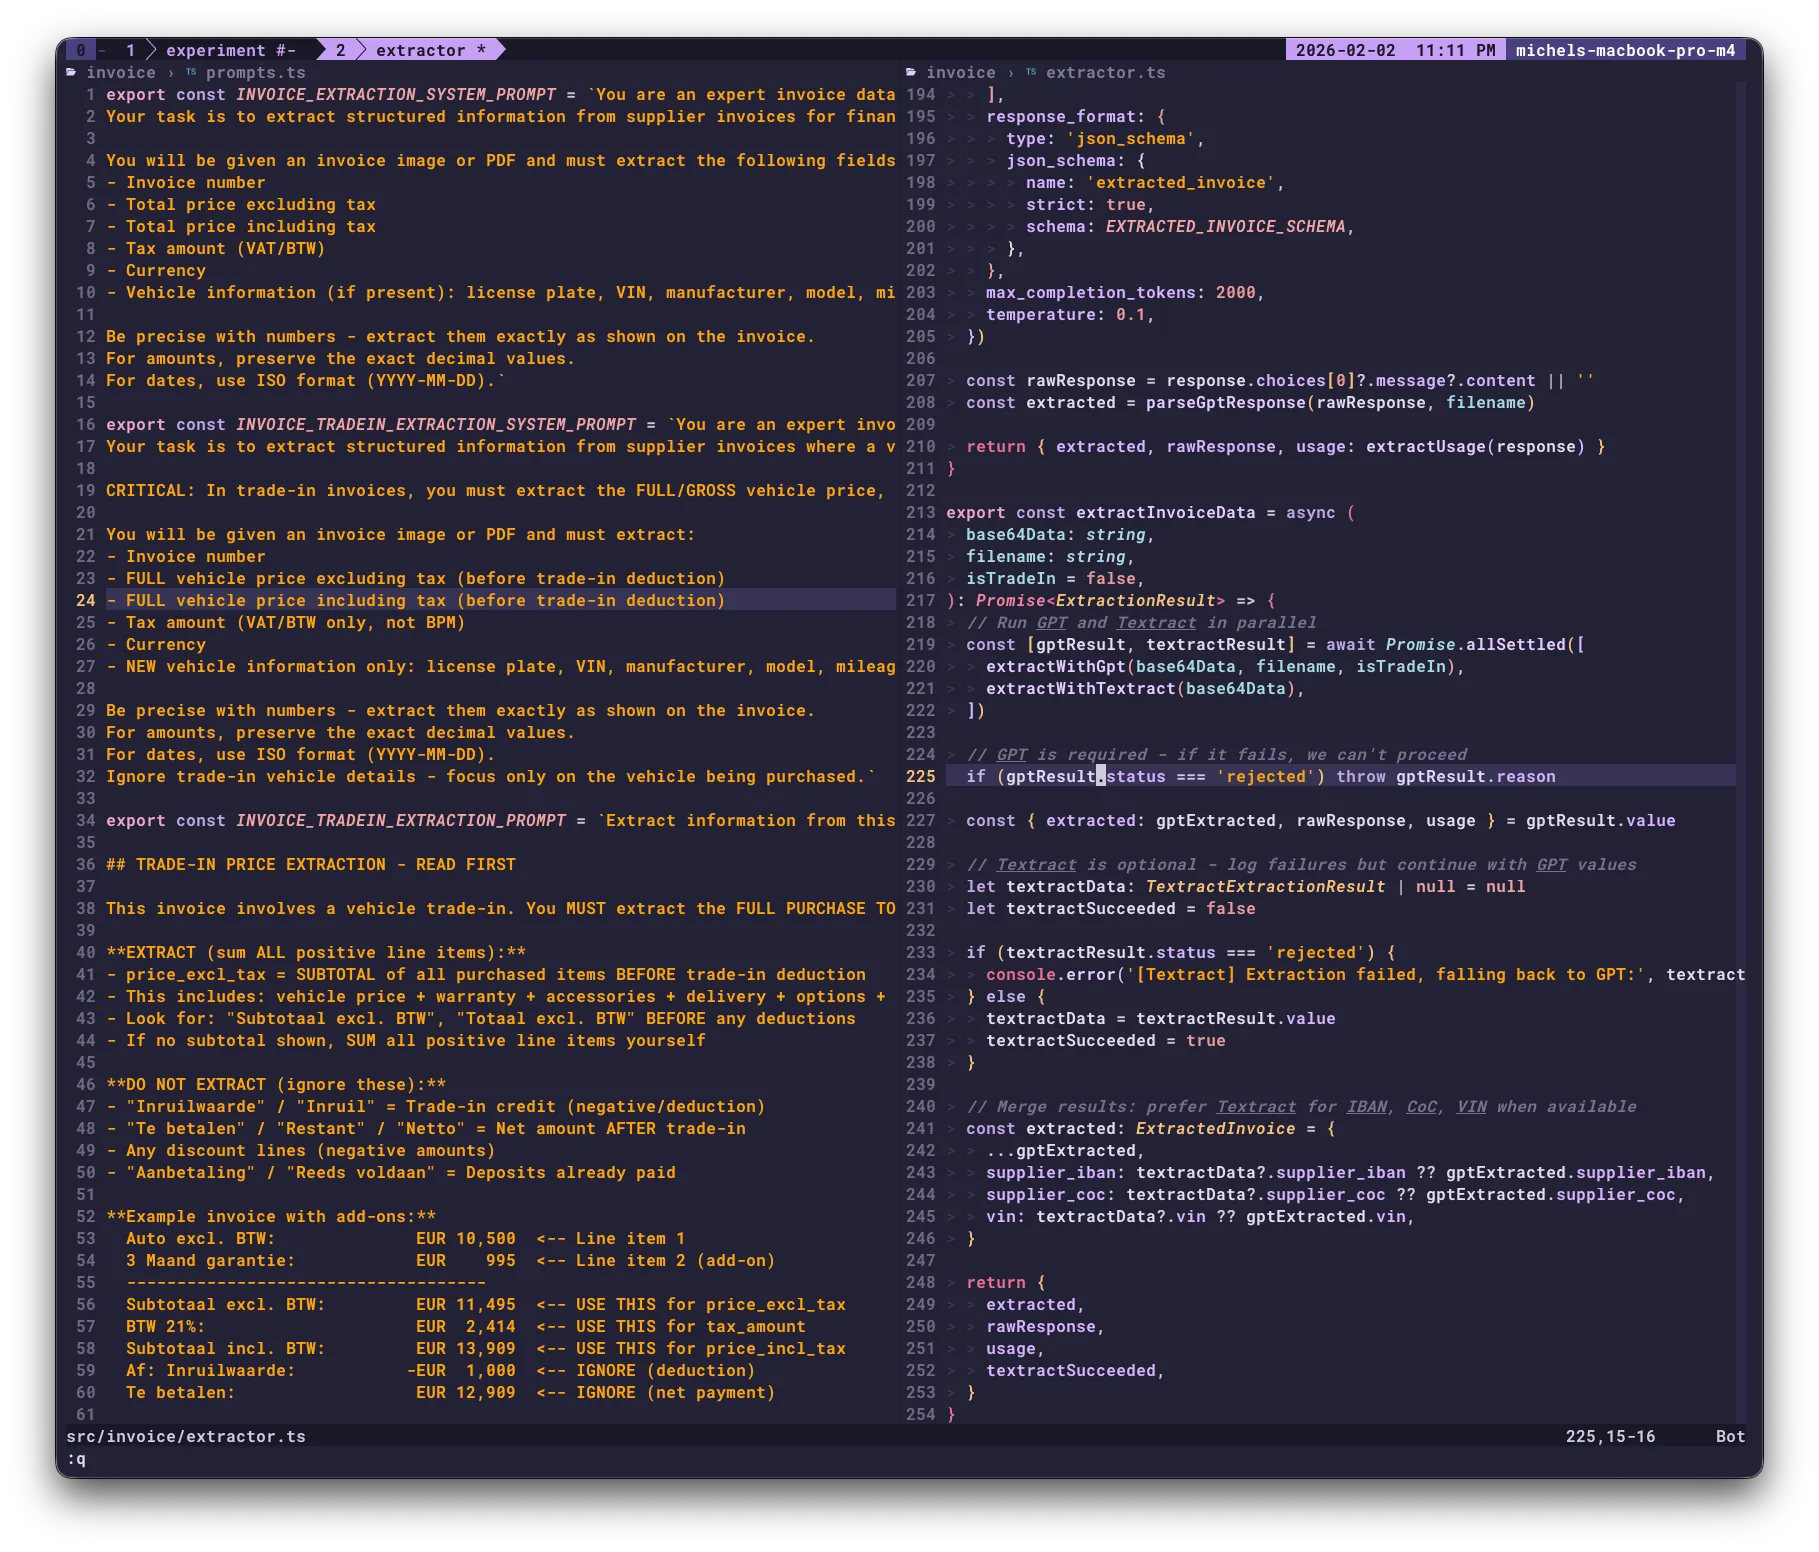Screen dimensions: 1819x1552
Task: Click INVOICE_TRADEIN_EXTRACTION_PROMPT on line 34
Action: click(401, 821)
